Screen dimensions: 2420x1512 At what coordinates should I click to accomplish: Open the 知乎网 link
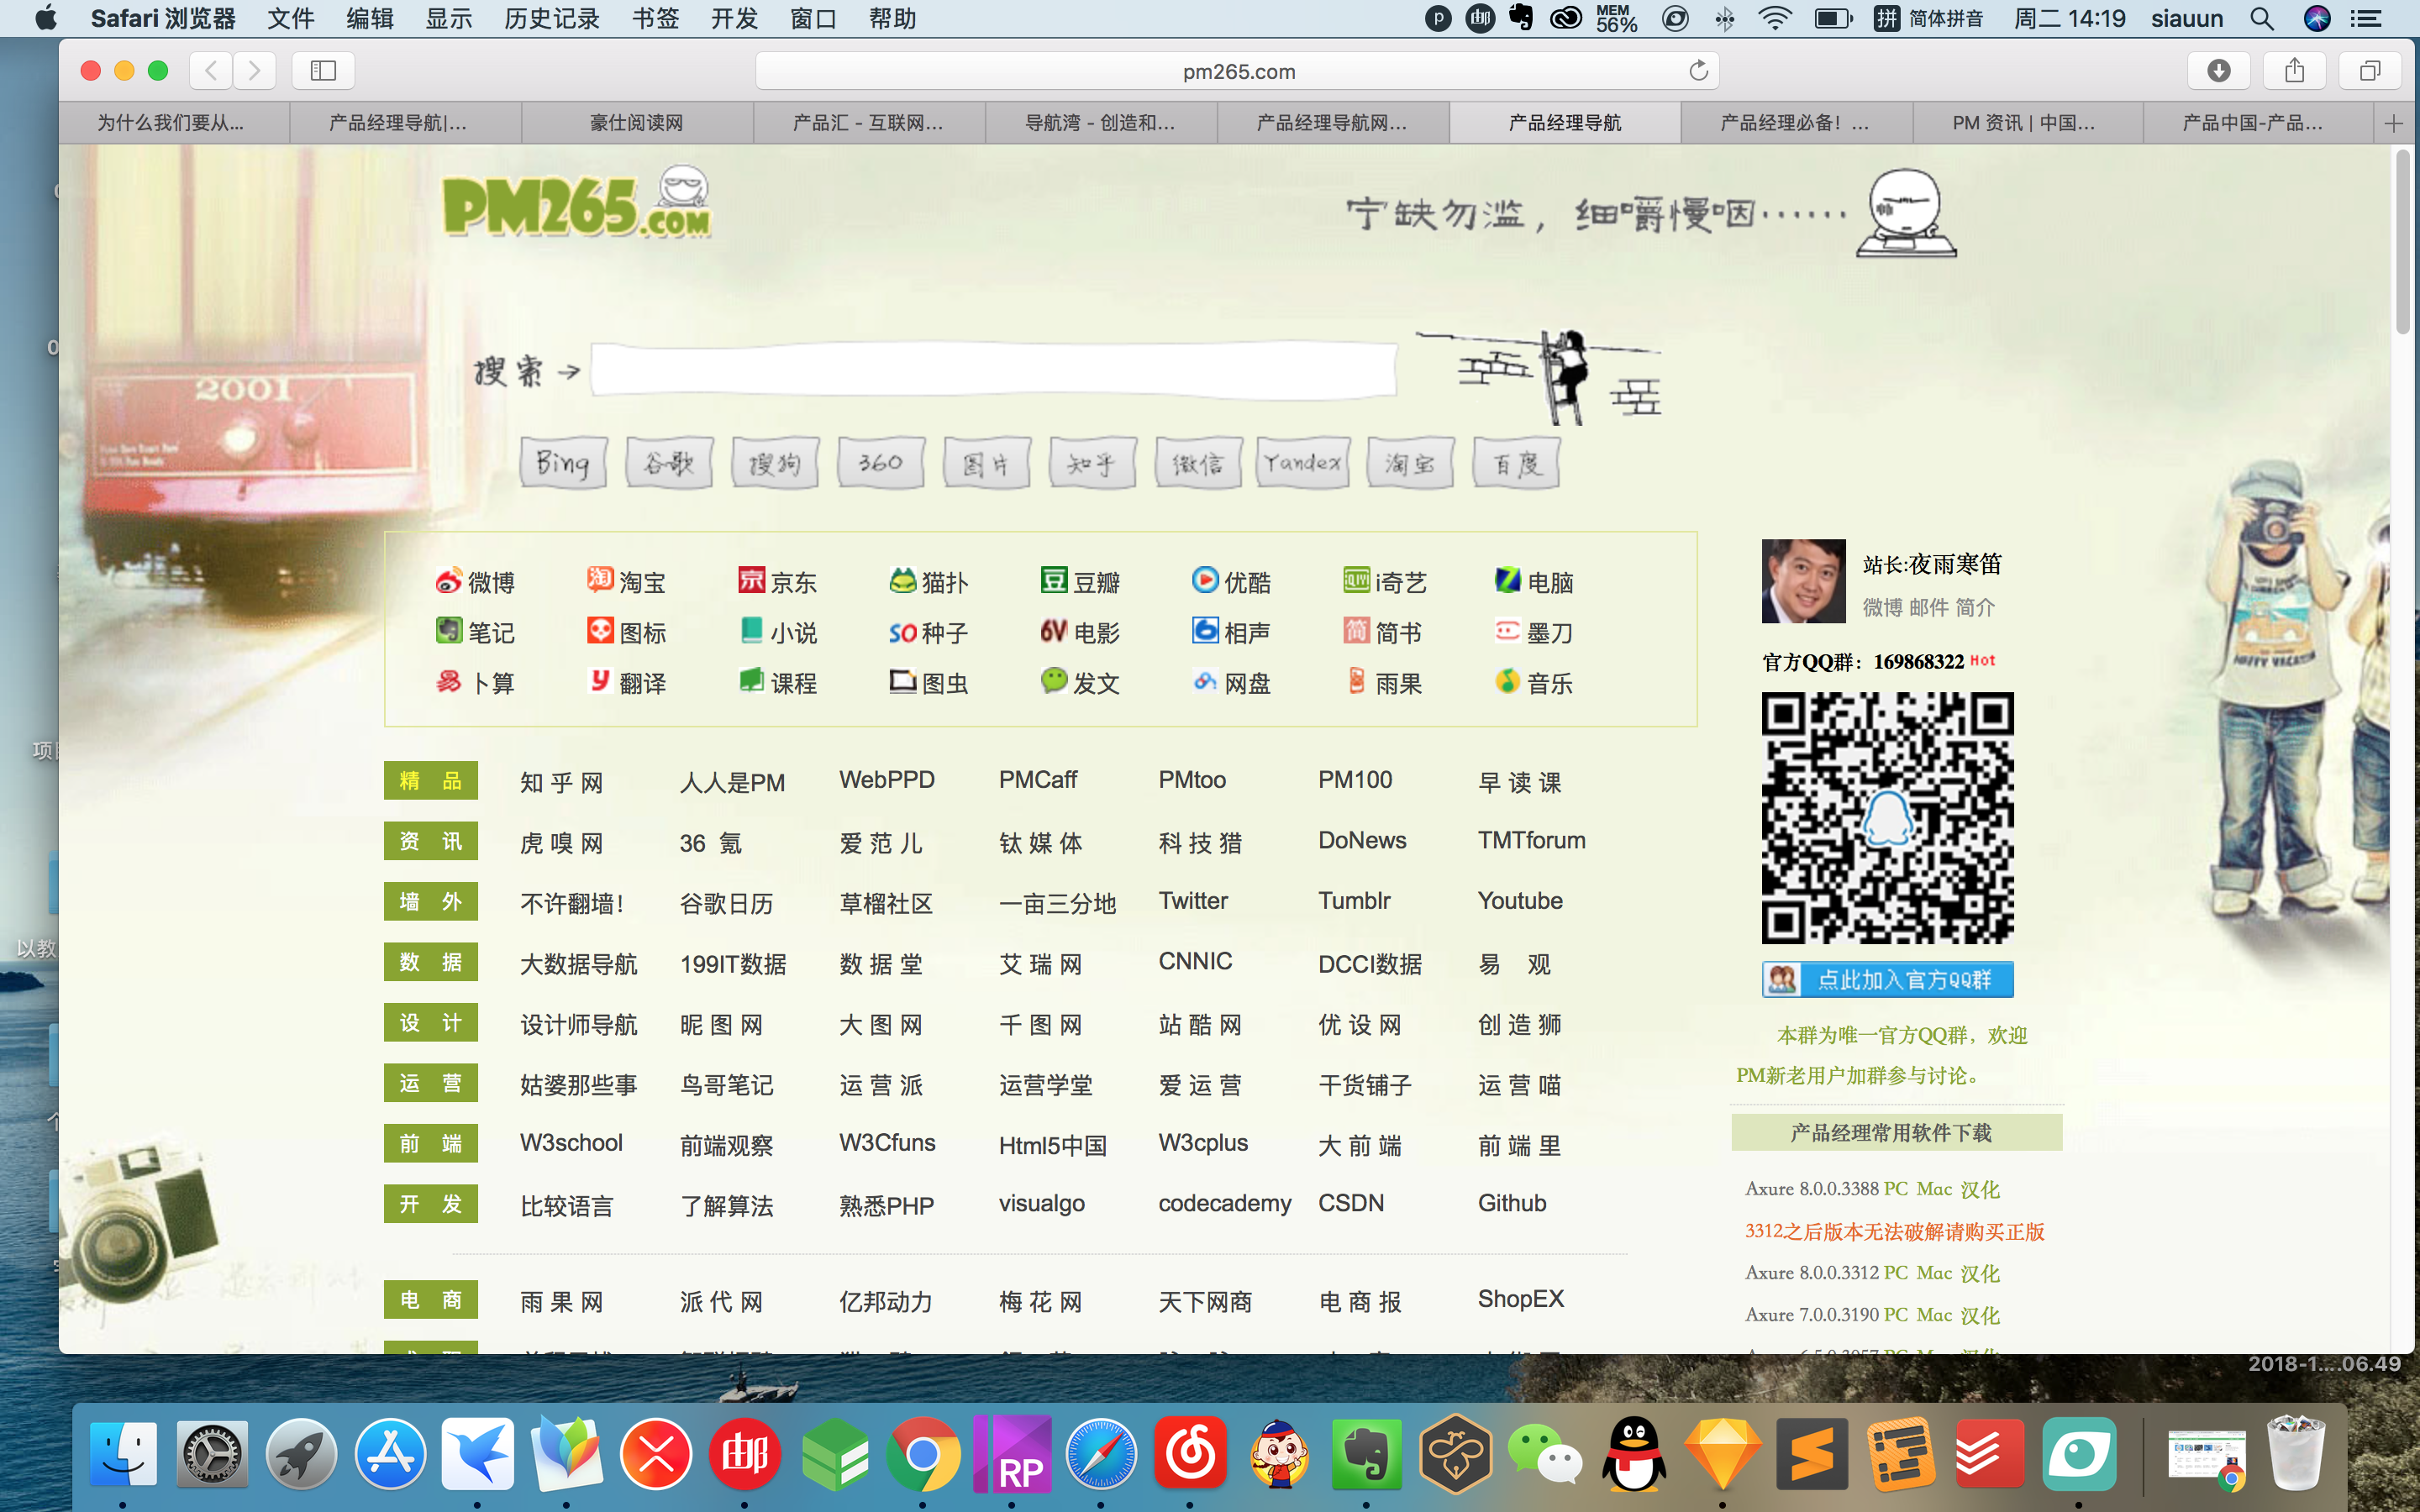(x=562, y=782)
